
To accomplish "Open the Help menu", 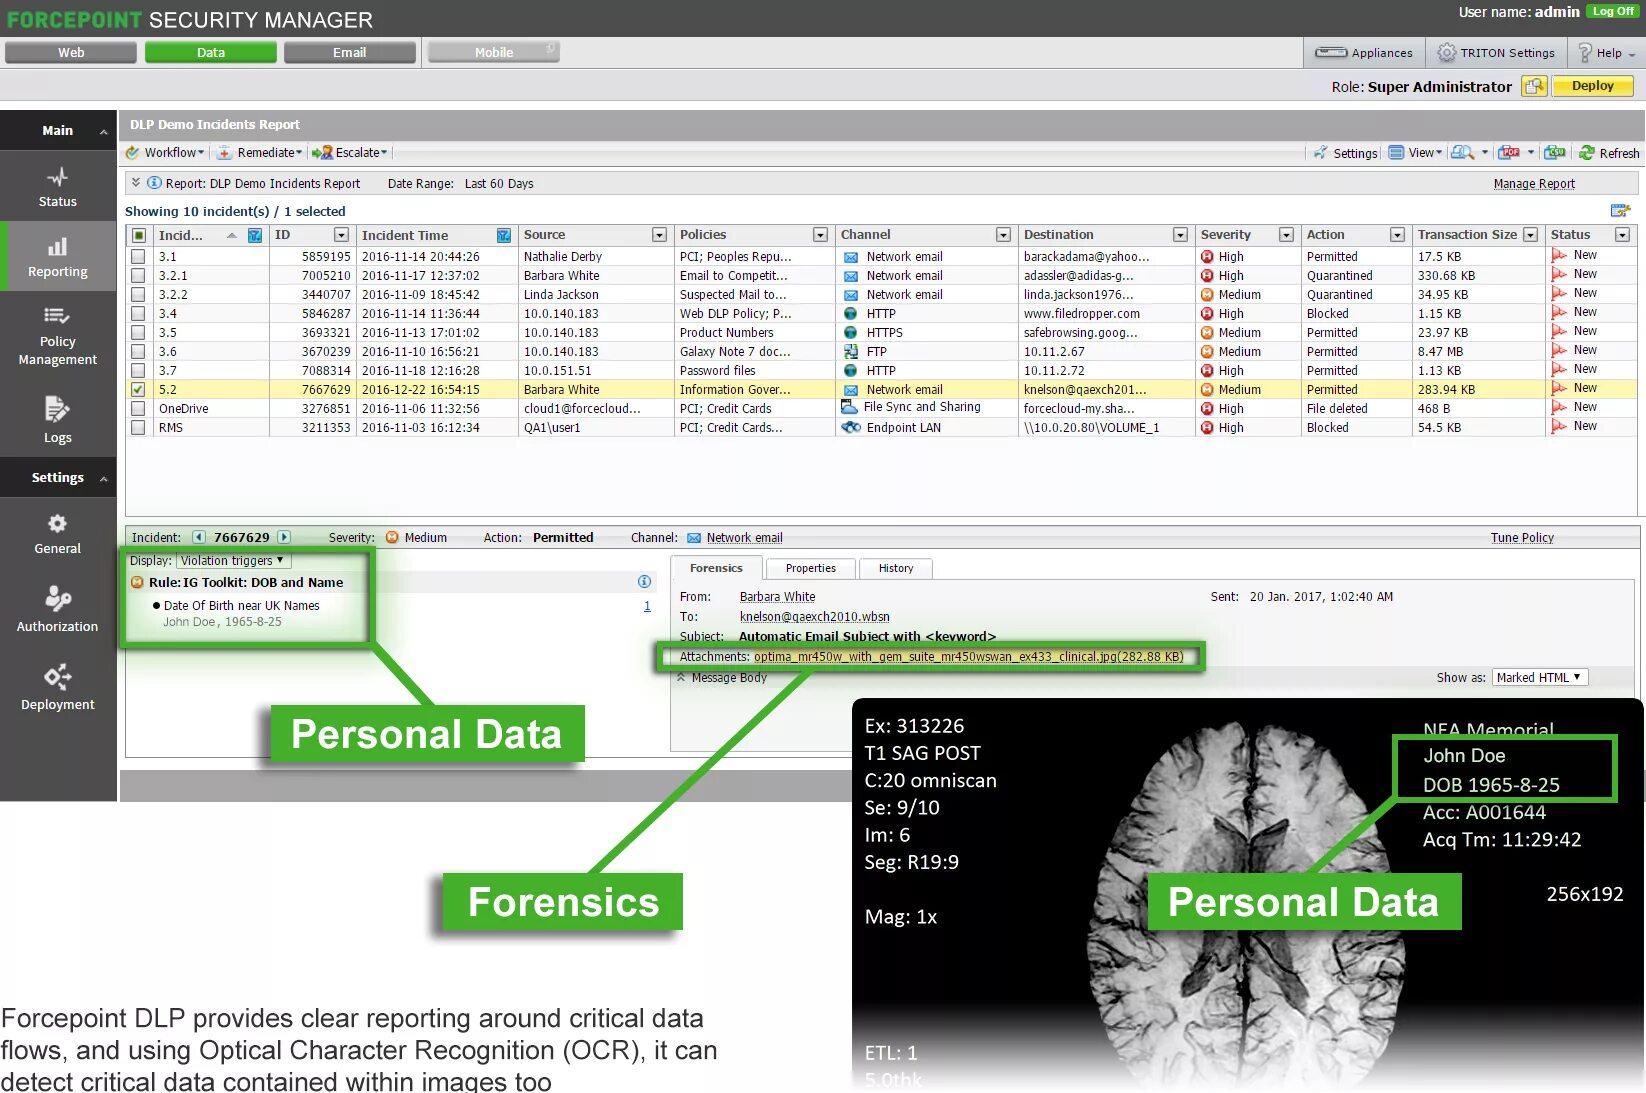I will (1606, 53).
